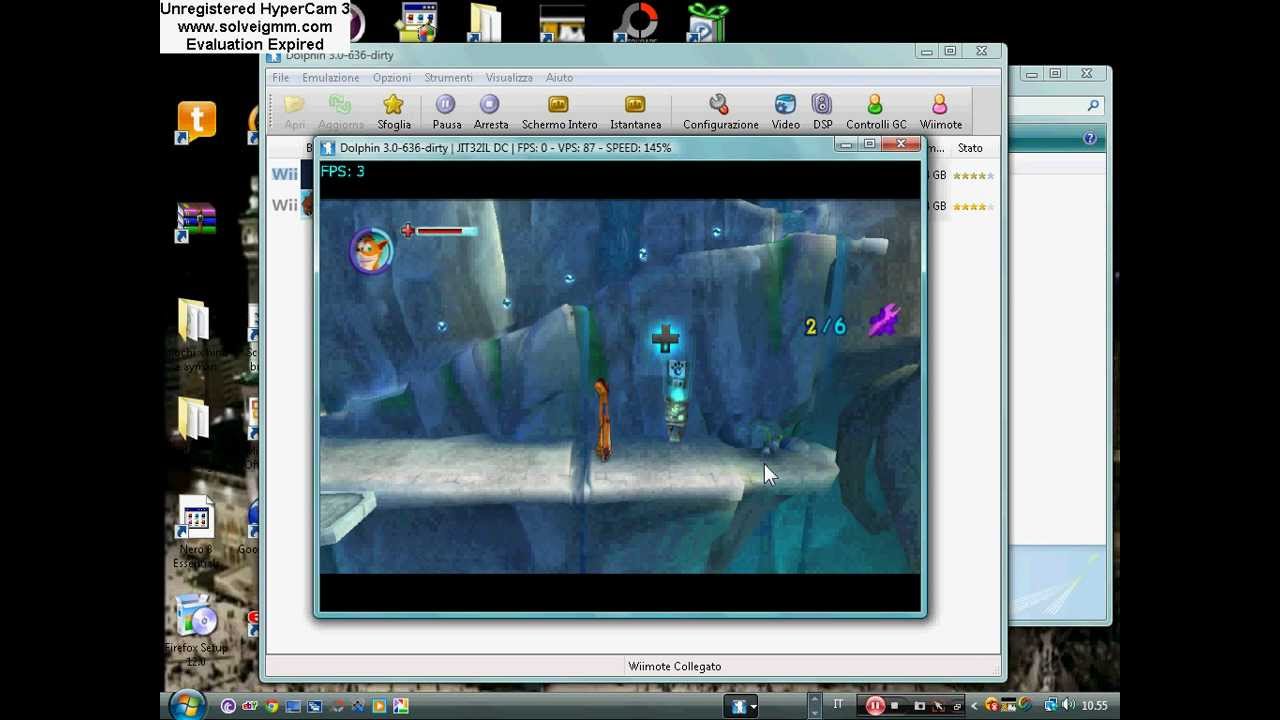Open the Aiuto menu

tap(559, 77)
